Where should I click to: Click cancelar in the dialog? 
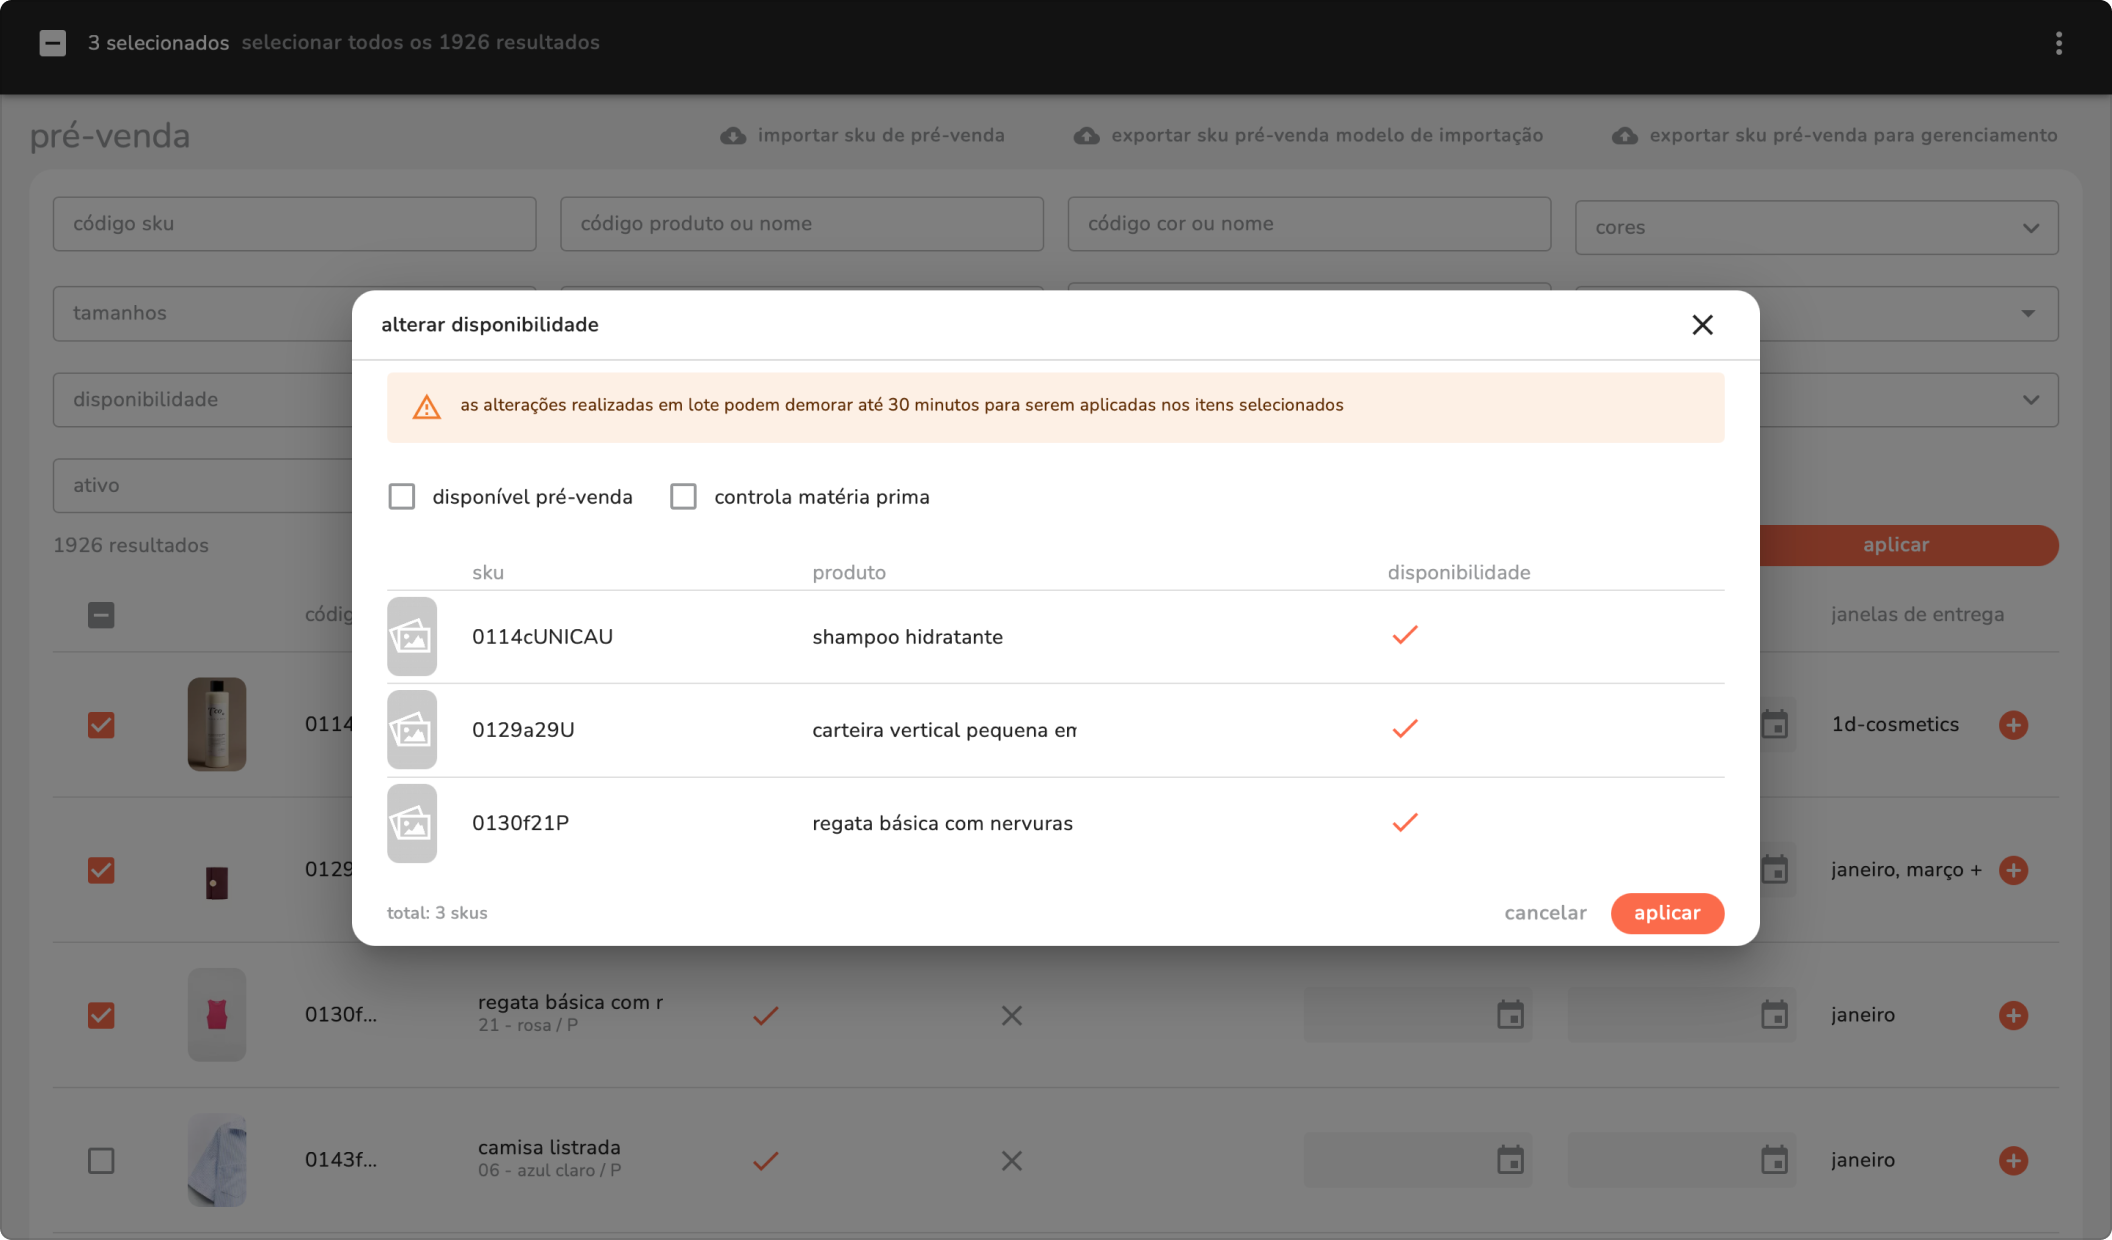[x=1545, y=913]
